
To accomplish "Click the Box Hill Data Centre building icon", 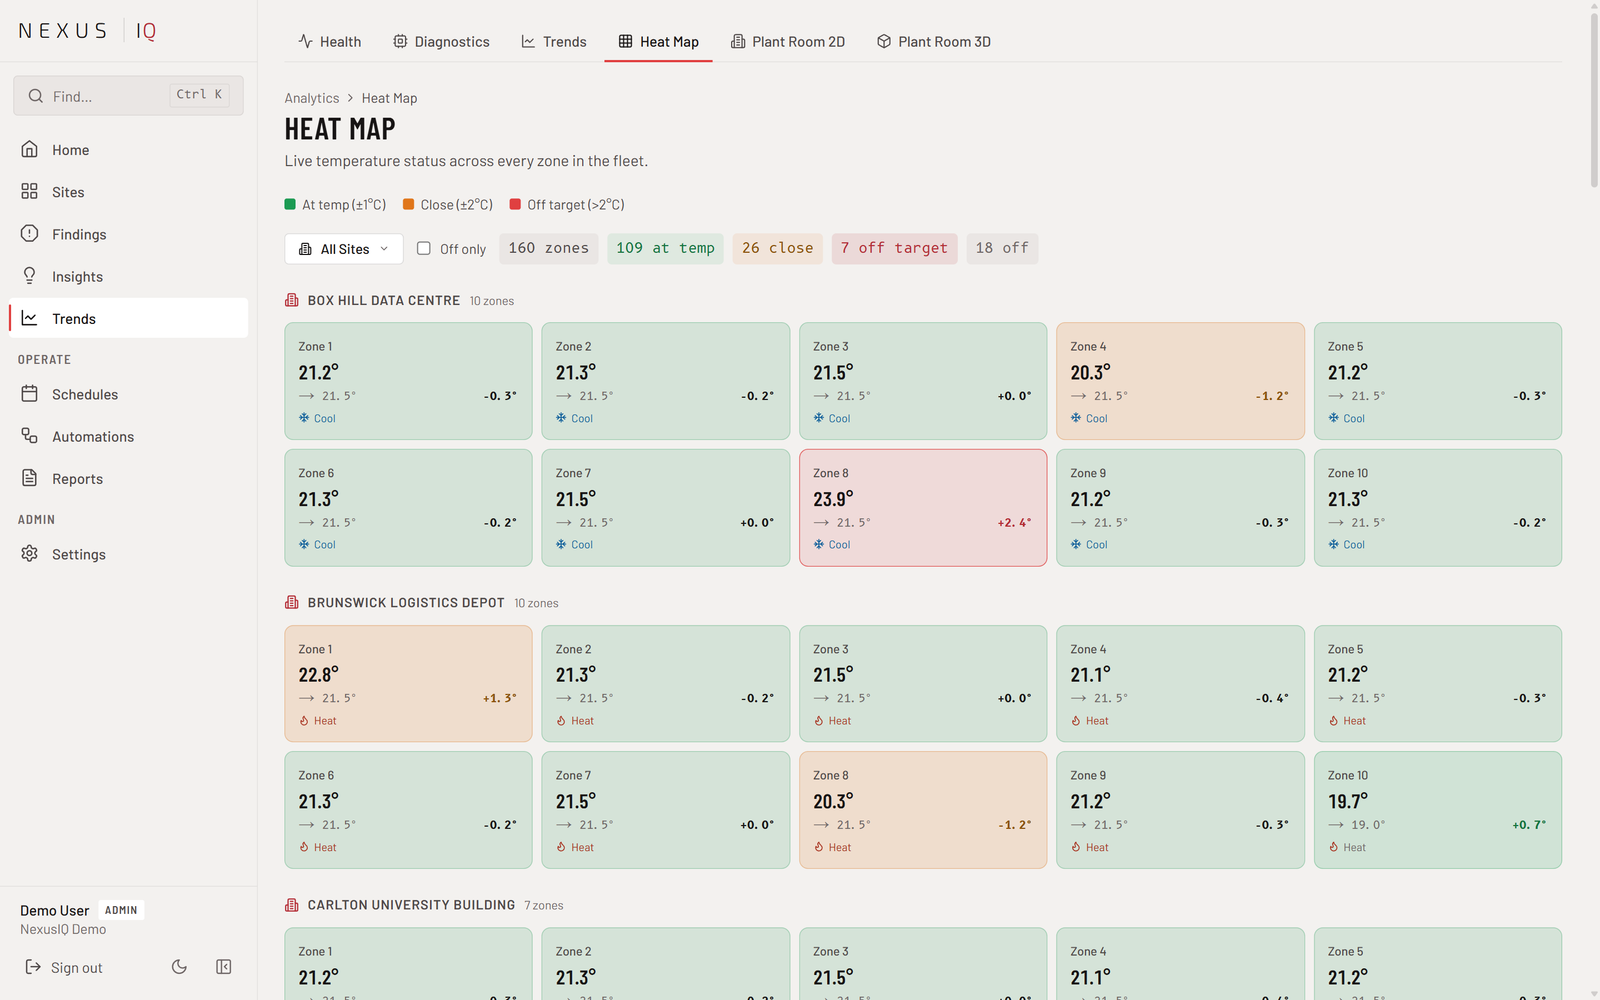I will pyautogui.click(x=292, y=300).
